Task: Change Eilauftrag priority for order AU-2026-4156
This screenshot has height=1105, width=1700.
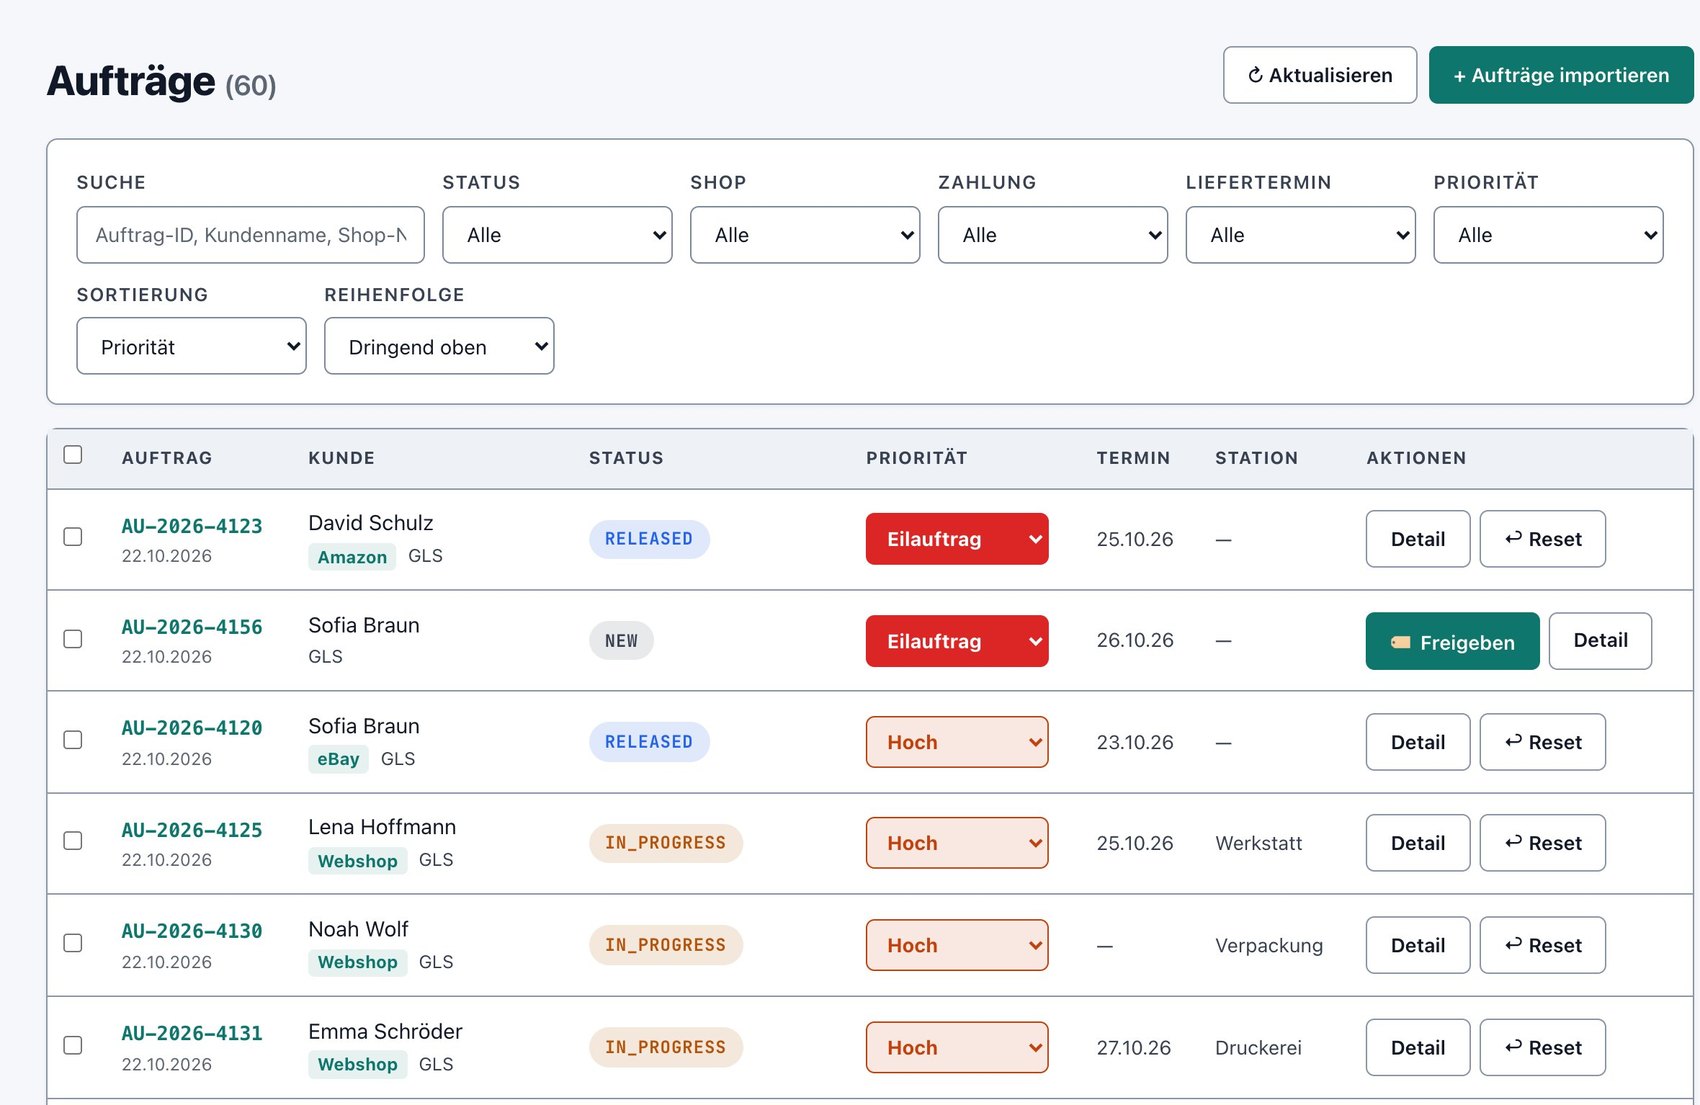Action: [957, 641]
